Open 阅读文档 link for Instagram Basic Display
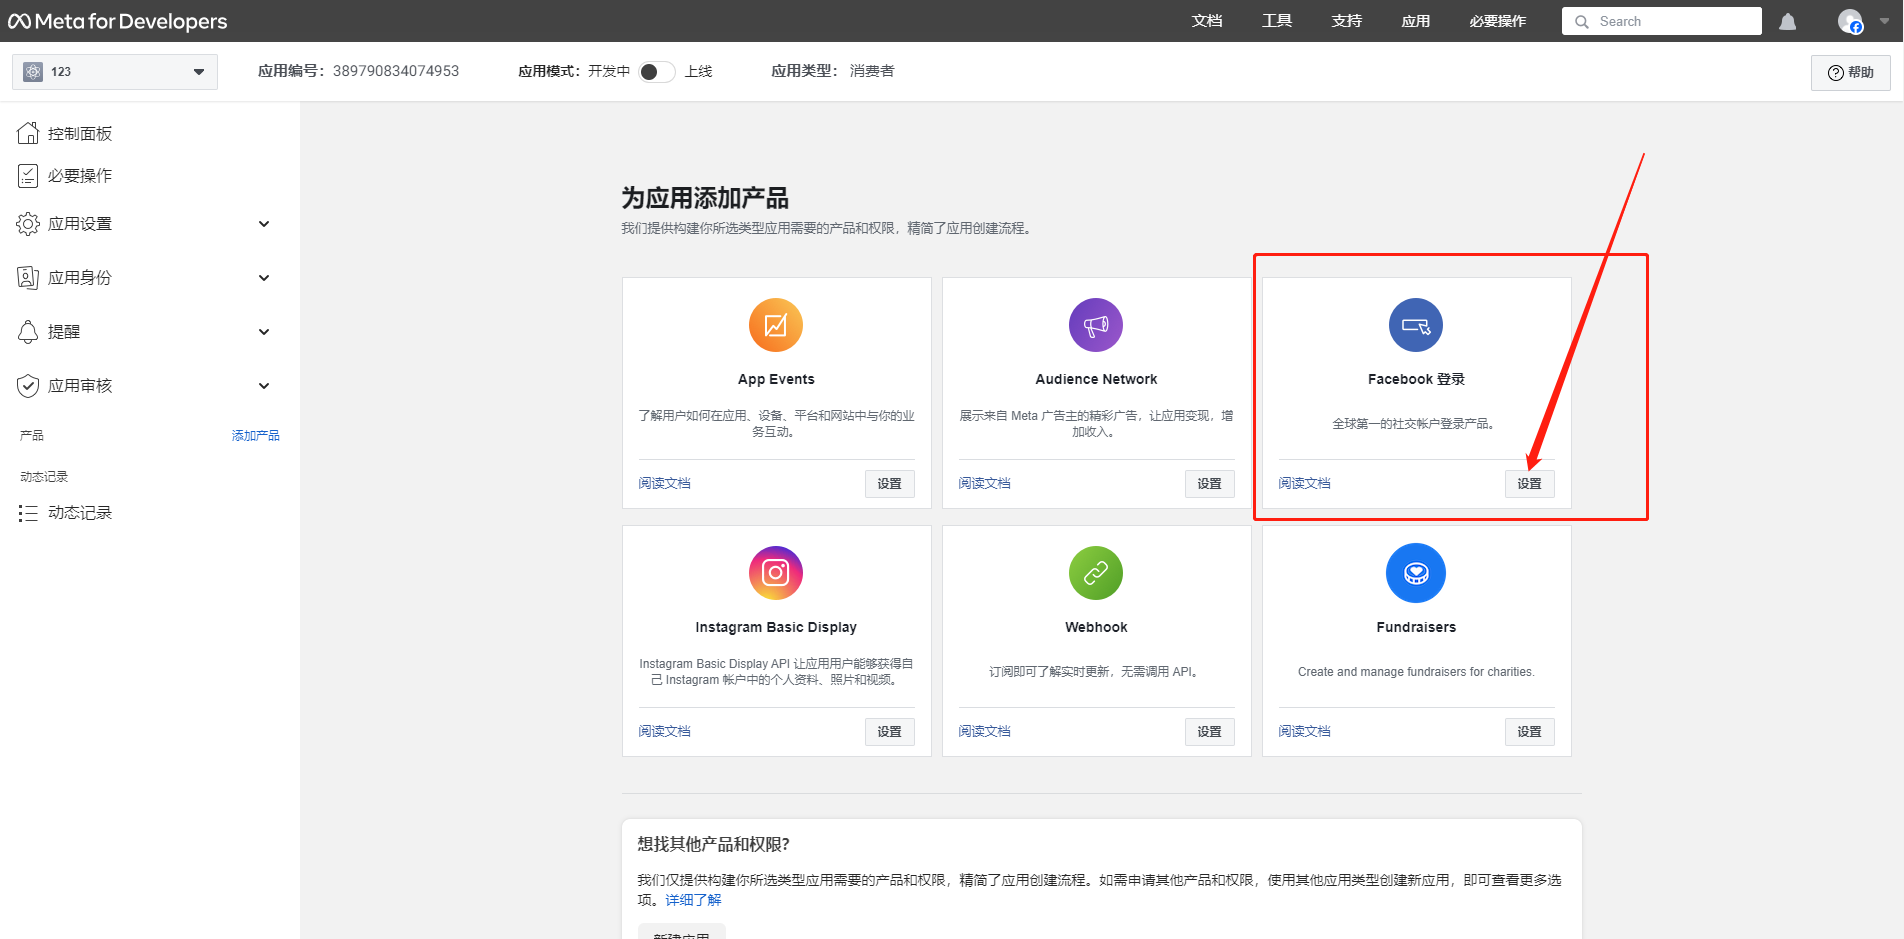 [x=665, y=732]
